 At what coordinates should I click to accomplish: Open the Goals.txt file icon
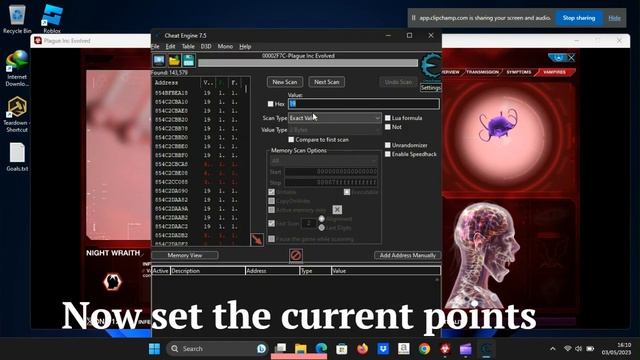(x=17, y=157)
